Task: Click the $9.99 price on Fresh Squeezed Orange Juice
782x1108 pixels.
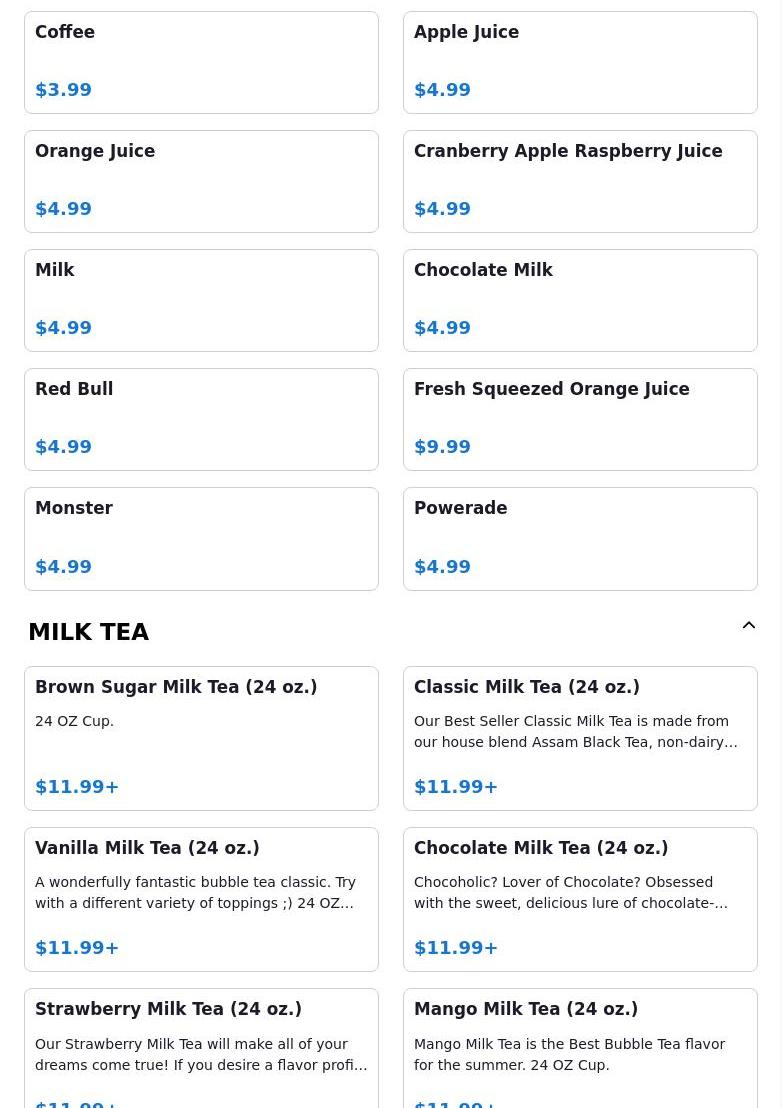Action: tap(442, 447)
